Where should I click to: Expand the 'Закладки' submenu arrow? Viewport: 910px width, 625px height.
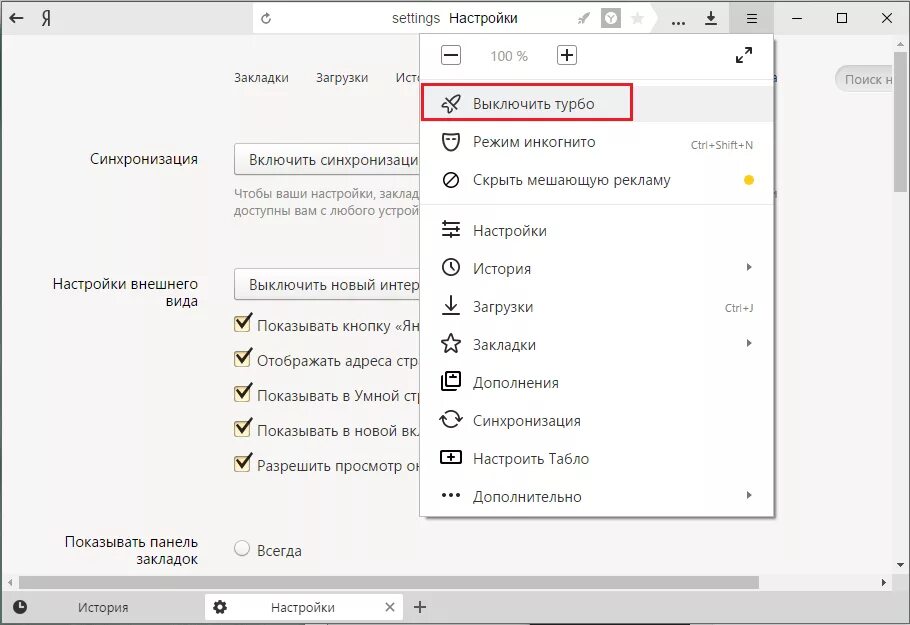pos(749,343)
